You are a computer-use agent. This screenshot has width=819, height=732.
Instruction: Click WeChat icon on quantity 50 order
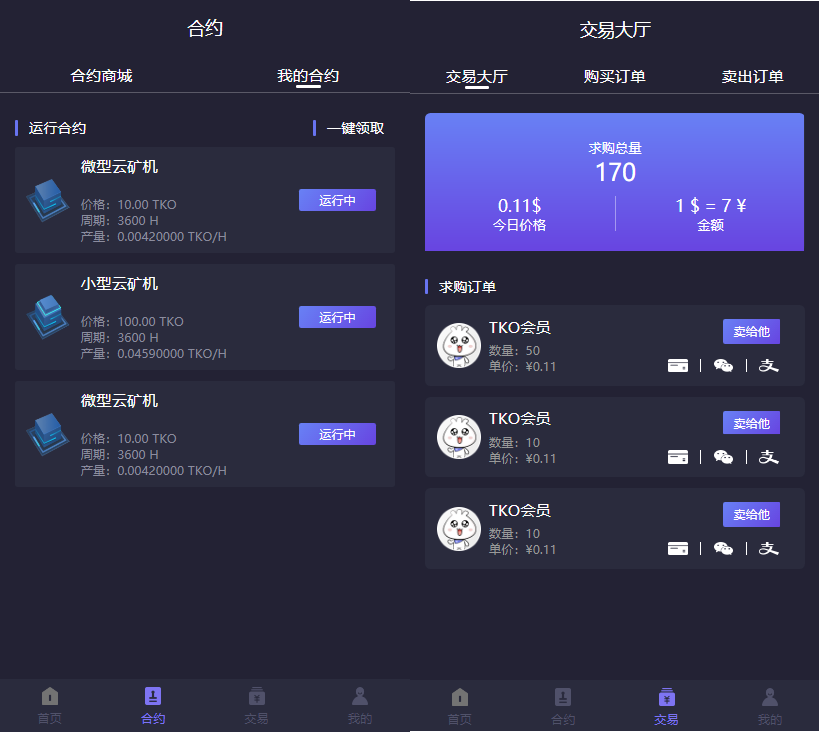723,365
